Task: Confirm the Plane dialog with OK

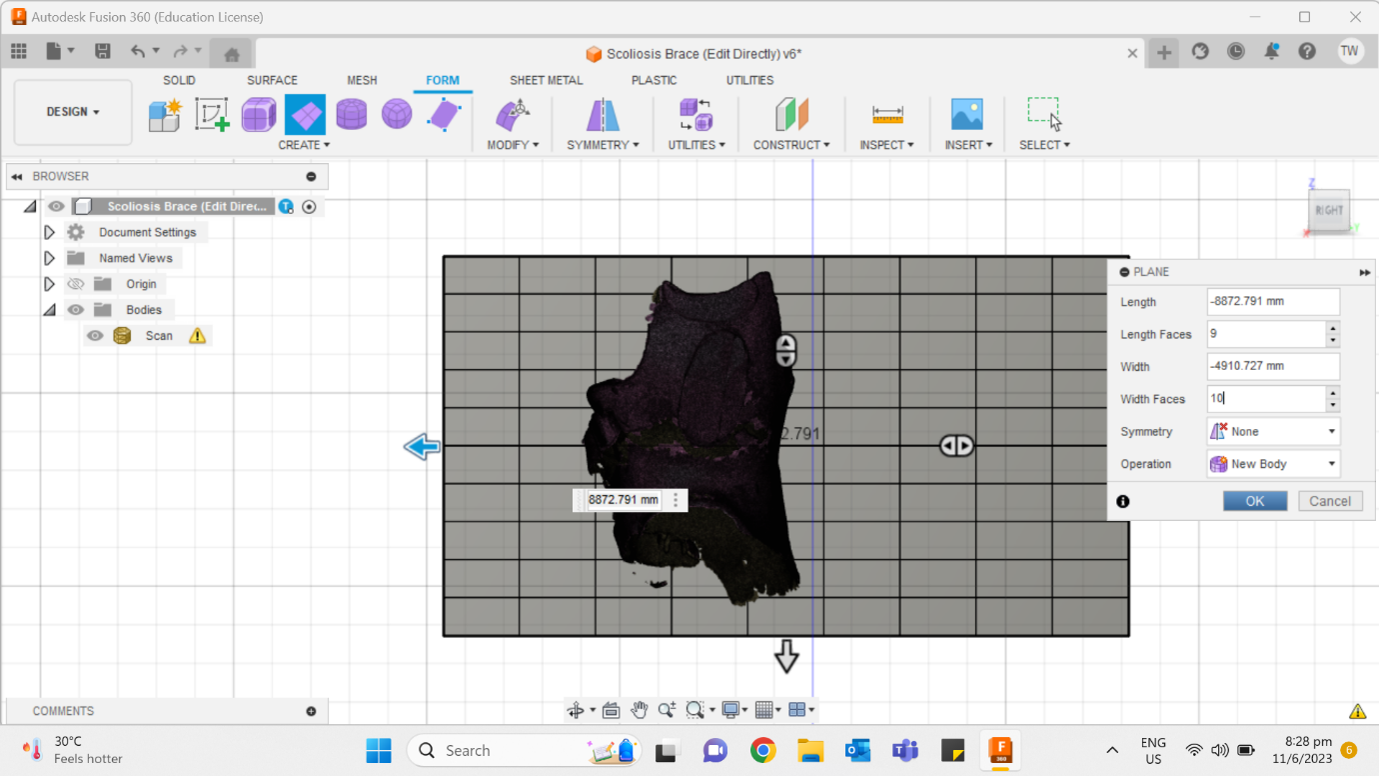Action: pos(1255,502)
